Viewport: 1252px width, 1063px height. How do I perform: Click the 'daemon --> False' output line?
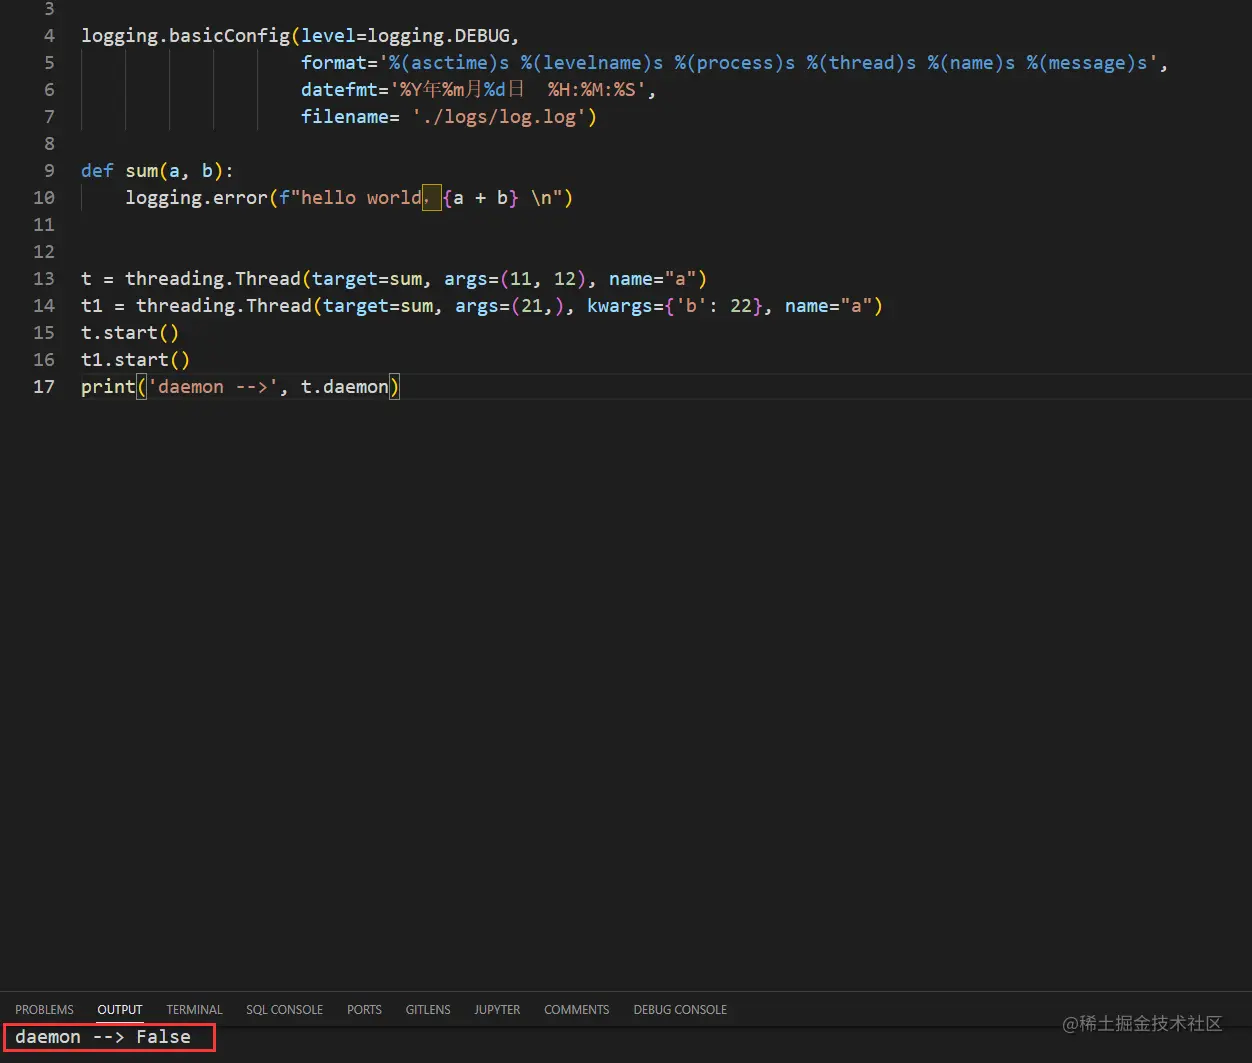(x=103, y=1037)
